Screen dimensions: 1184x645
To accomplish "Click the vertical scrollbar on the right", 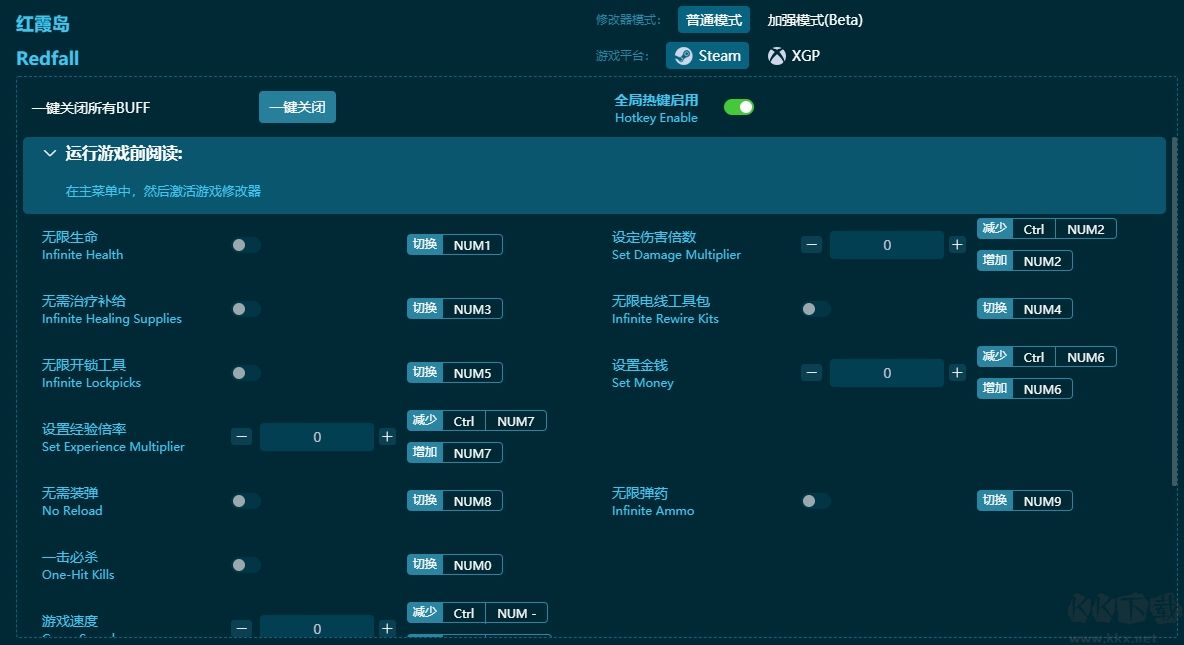I will pos(1173,311).
